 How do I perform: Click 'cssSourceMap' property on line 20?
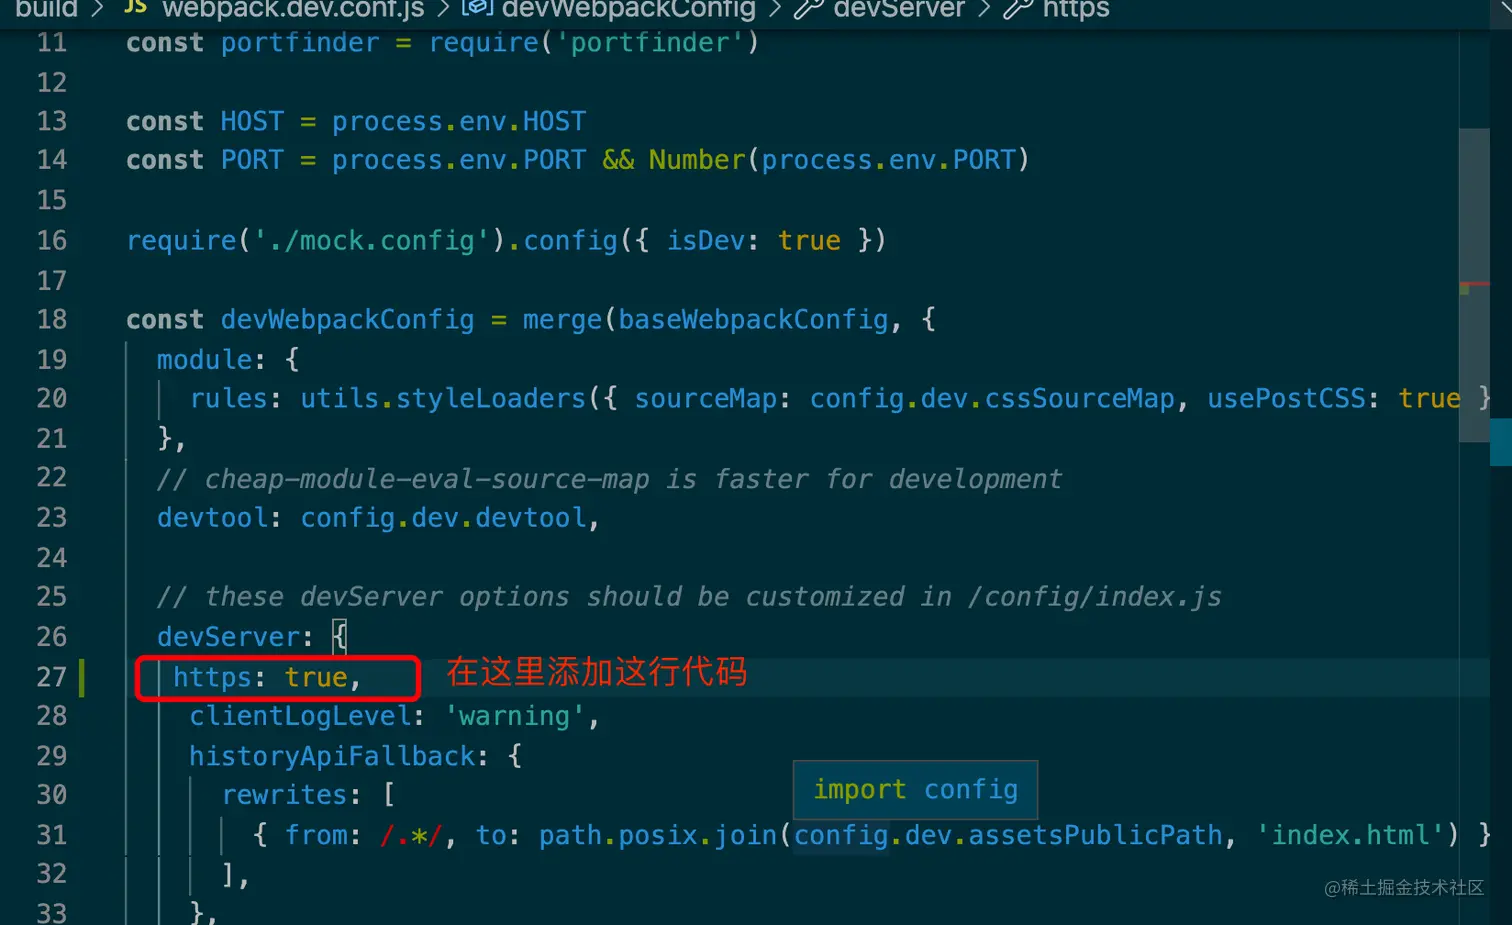coord(1080,398)
